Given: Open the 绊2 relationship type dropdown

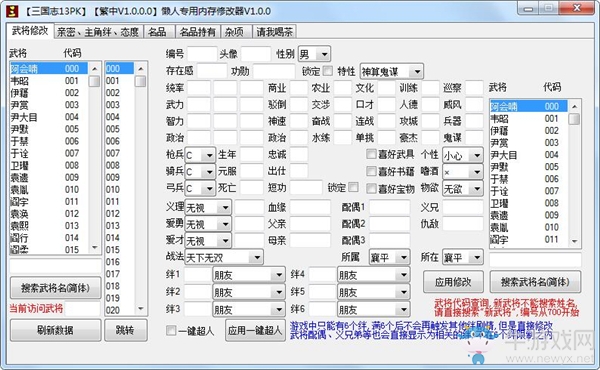Looking at the screenshot, I should tap(249, 292).
